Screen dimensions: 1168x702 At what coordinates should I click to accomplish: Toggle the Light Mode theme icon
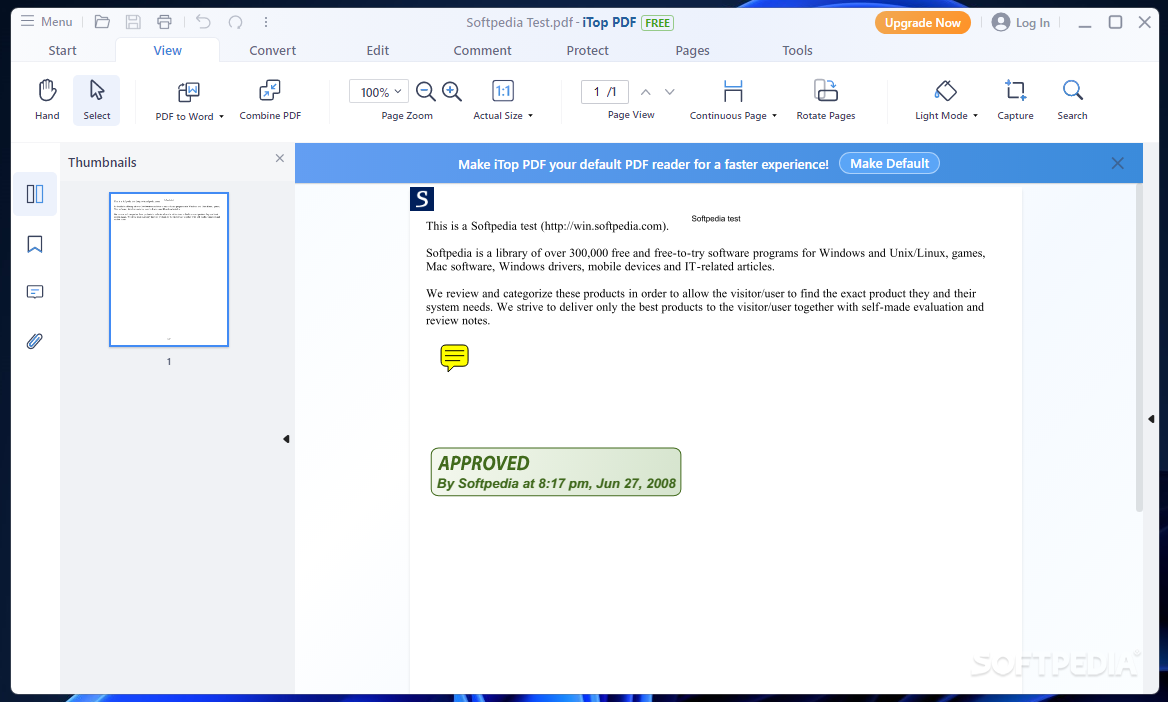click(945, 91)
